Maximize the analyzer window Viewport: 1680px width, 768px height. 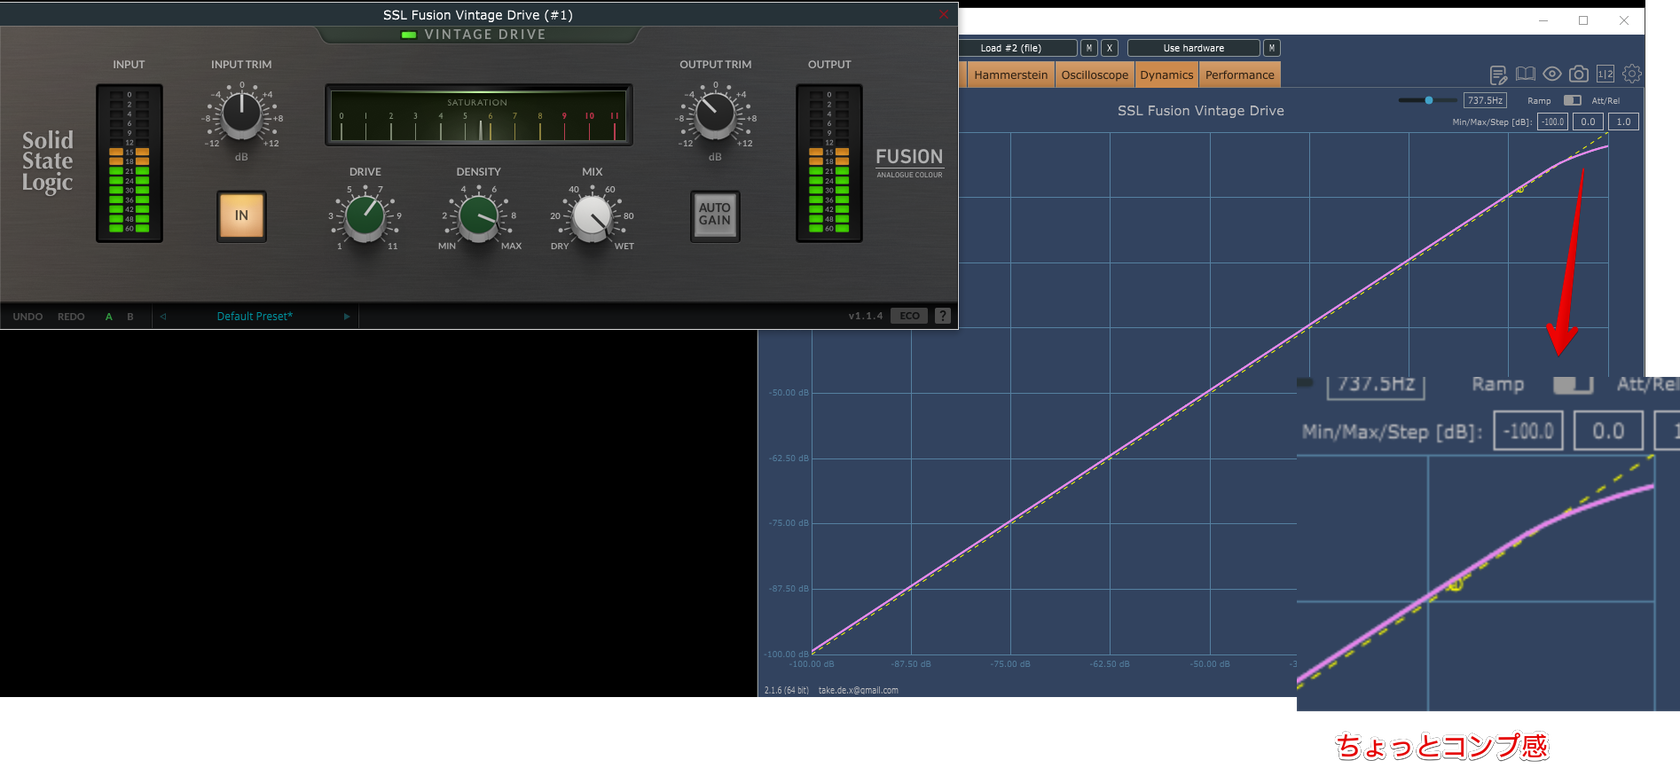pyautogui.click(x=1583, y=20)
